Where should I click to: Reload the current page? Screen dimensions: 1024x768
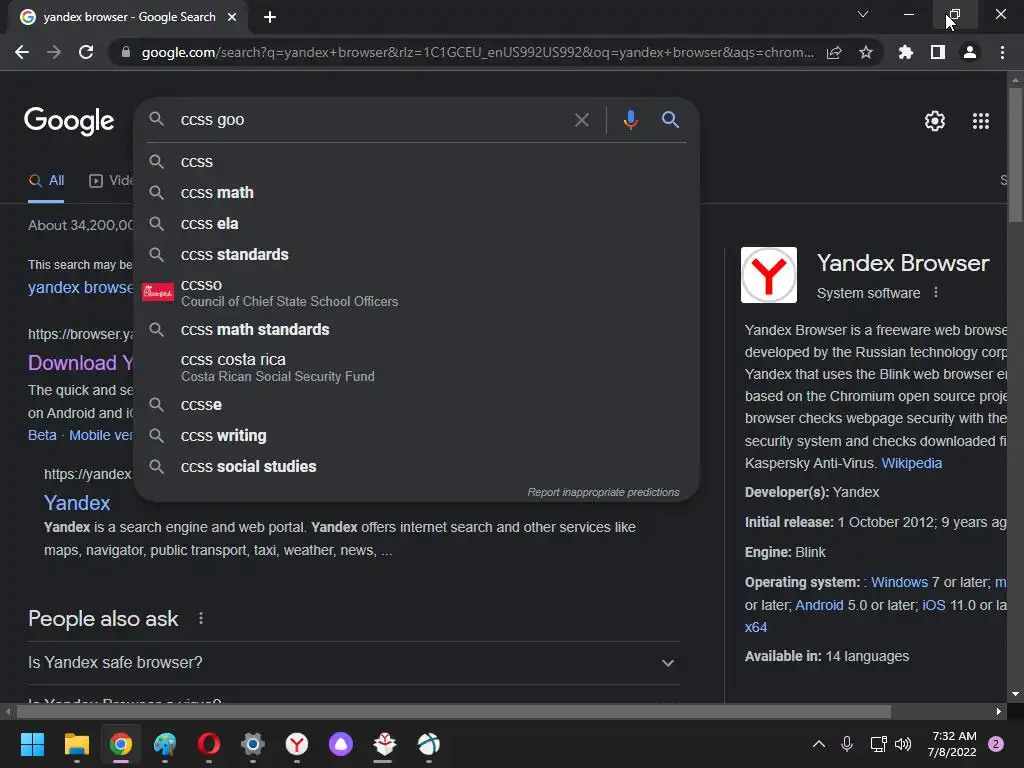tap(86, 52)
